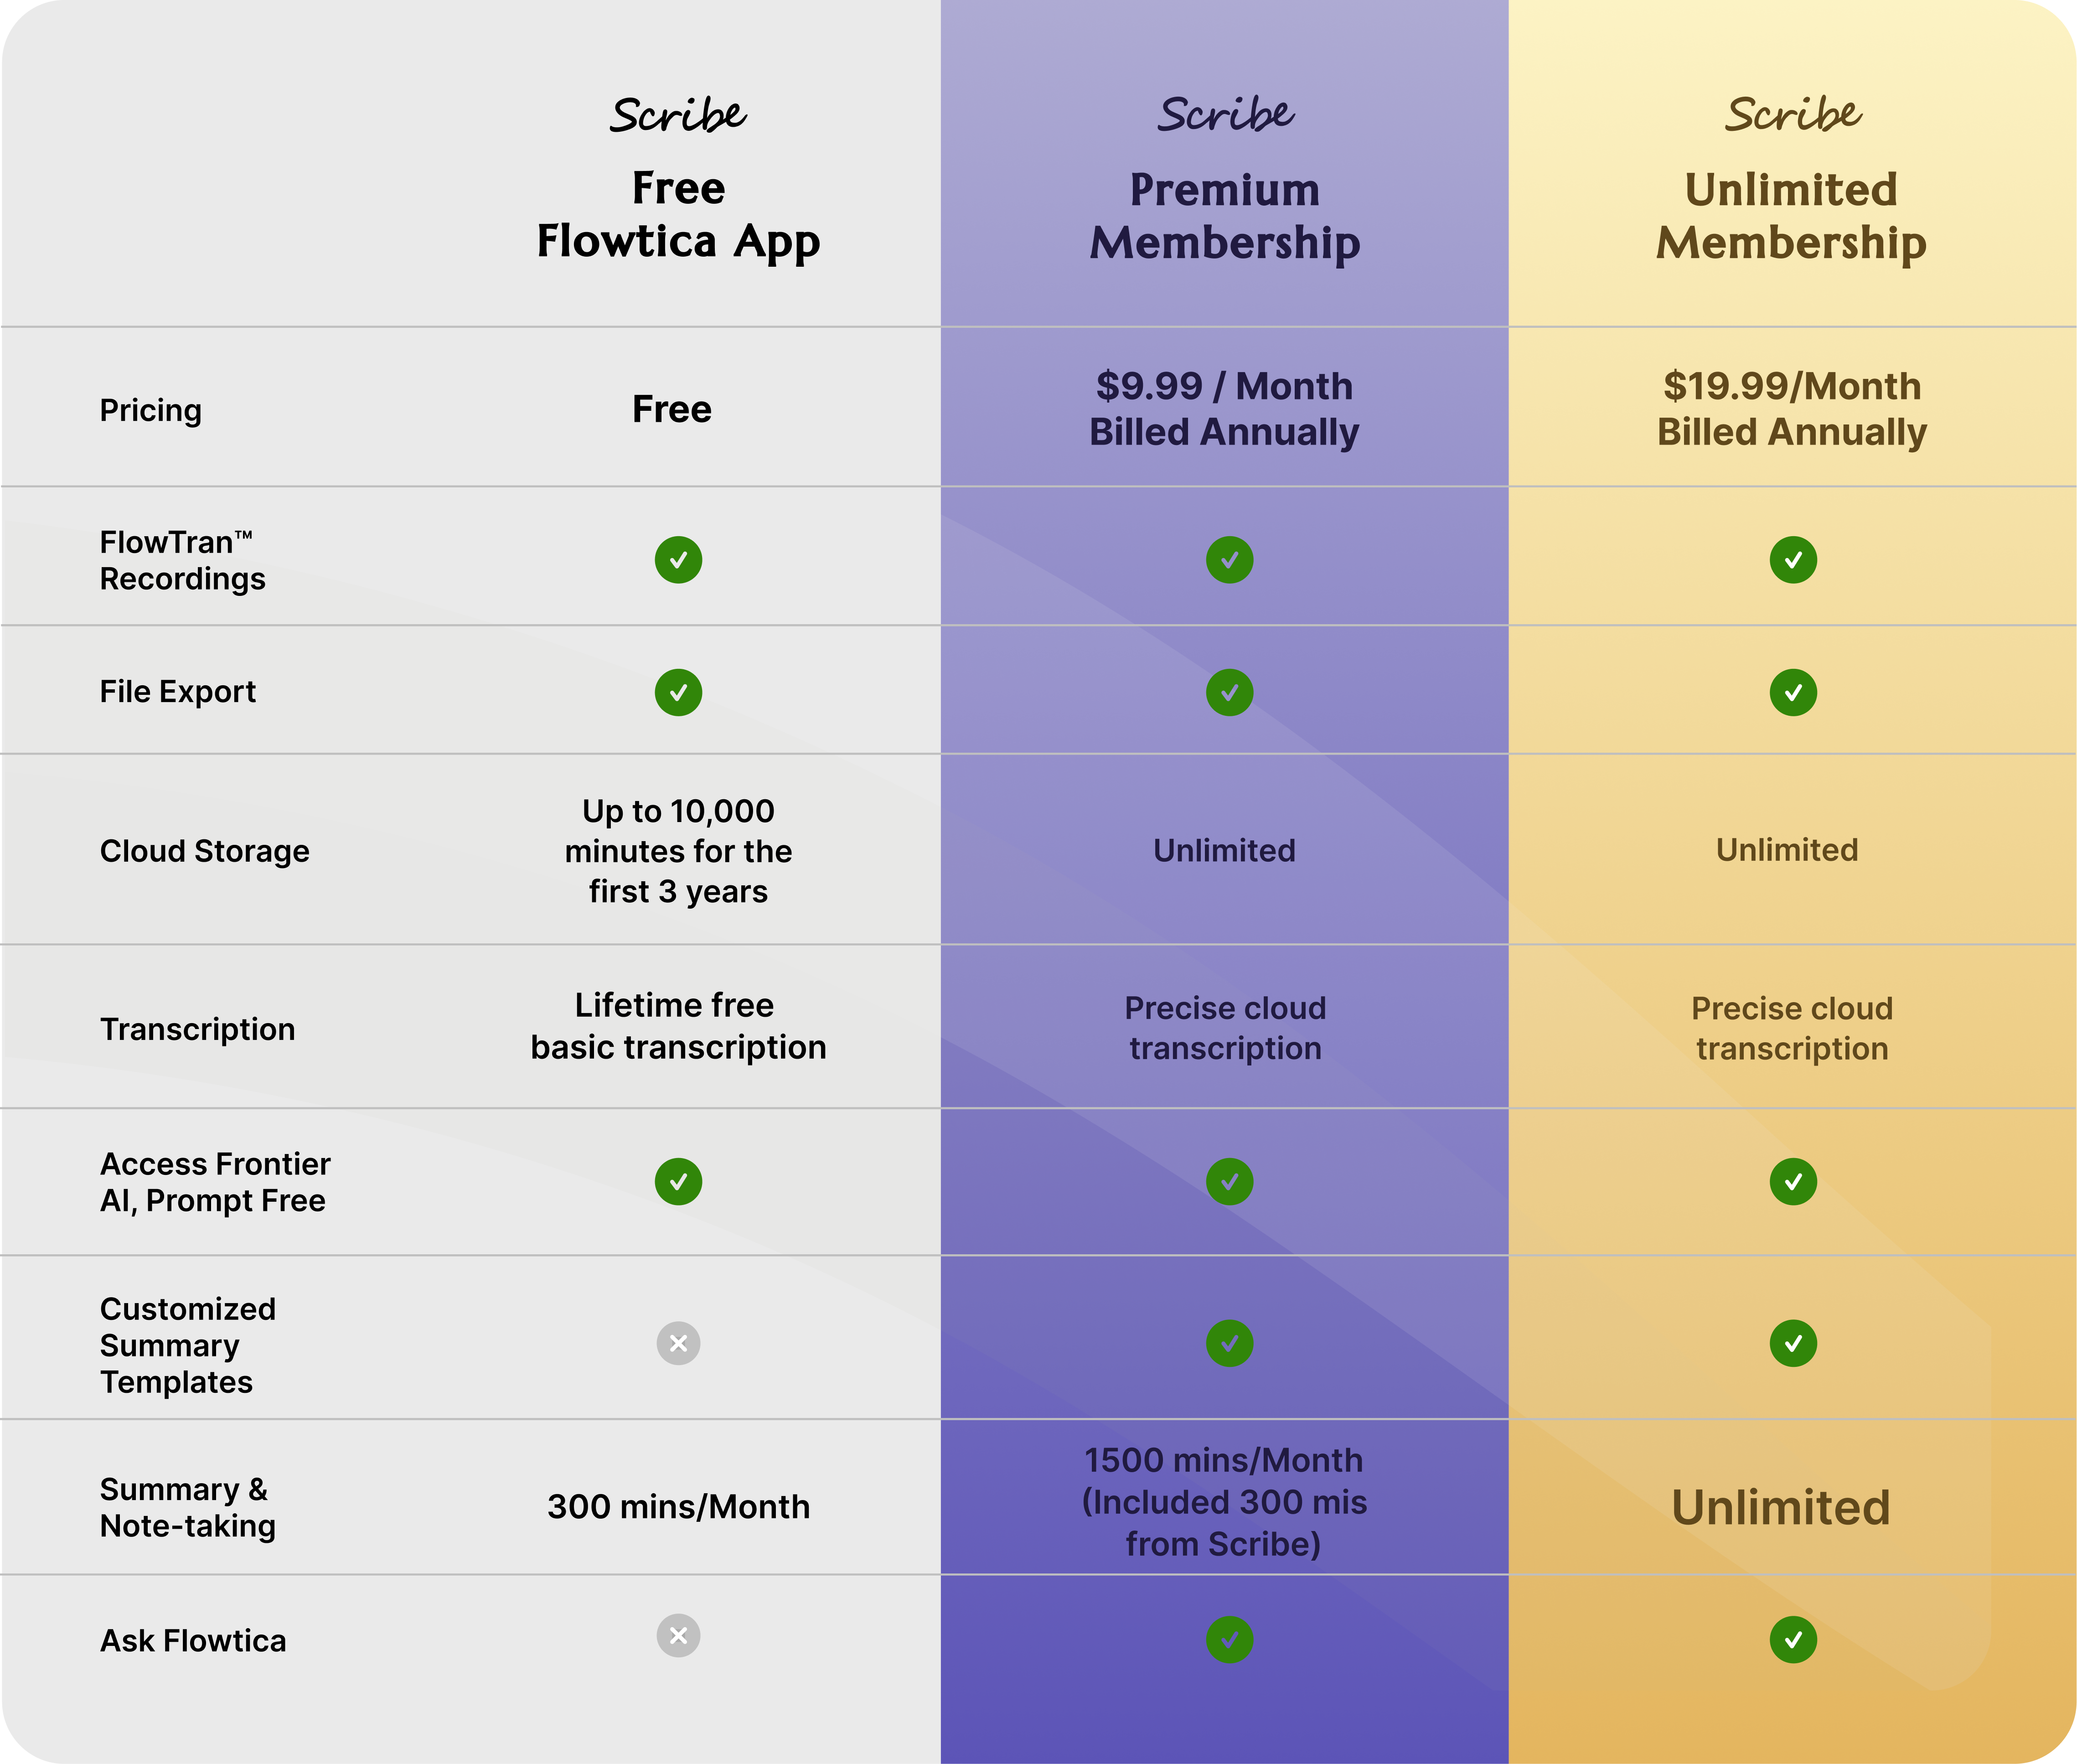Click the gray X for Ask Flowtica
Viewport: 2077px width, 1764px height.
click(678, 1636)
